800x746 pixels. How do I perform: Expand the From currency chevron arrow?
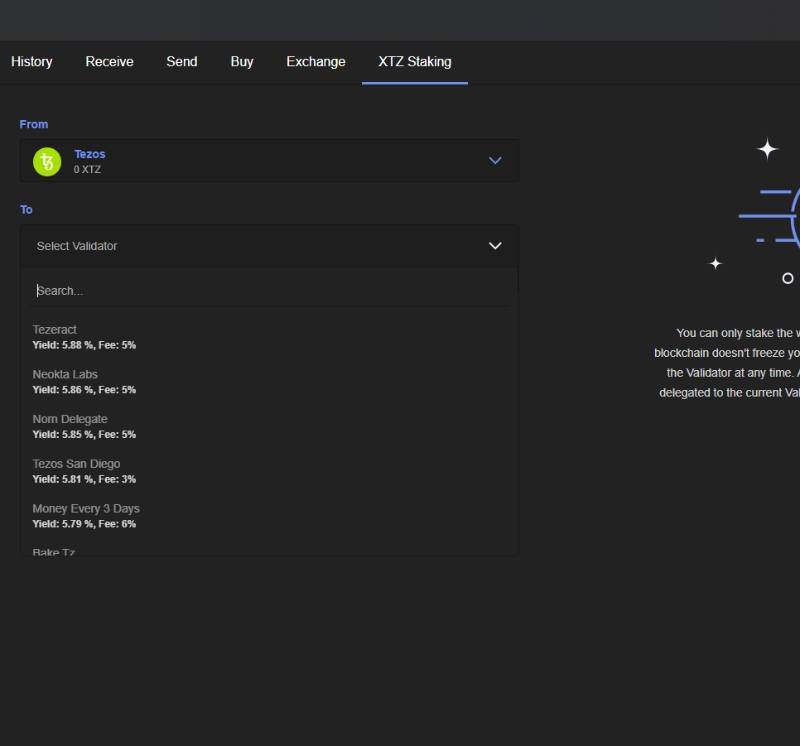(494, 161)
